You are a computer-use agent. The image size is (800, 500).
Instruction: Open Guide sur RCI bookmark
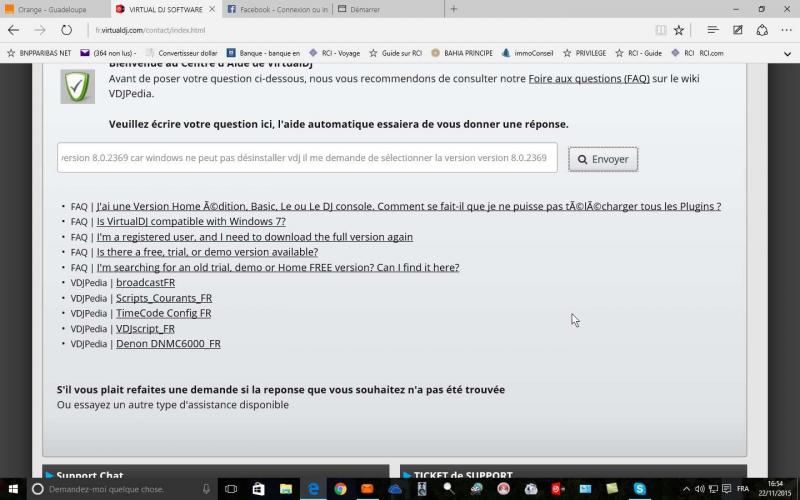(x=396, y=53)
